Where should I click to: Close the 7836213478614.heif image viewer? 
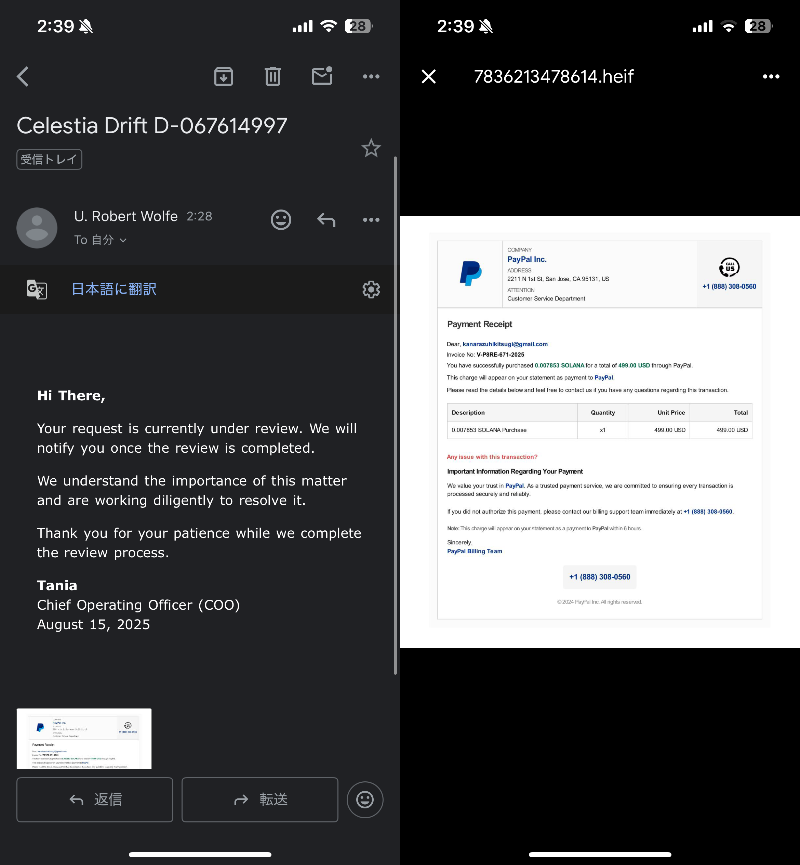429,77
